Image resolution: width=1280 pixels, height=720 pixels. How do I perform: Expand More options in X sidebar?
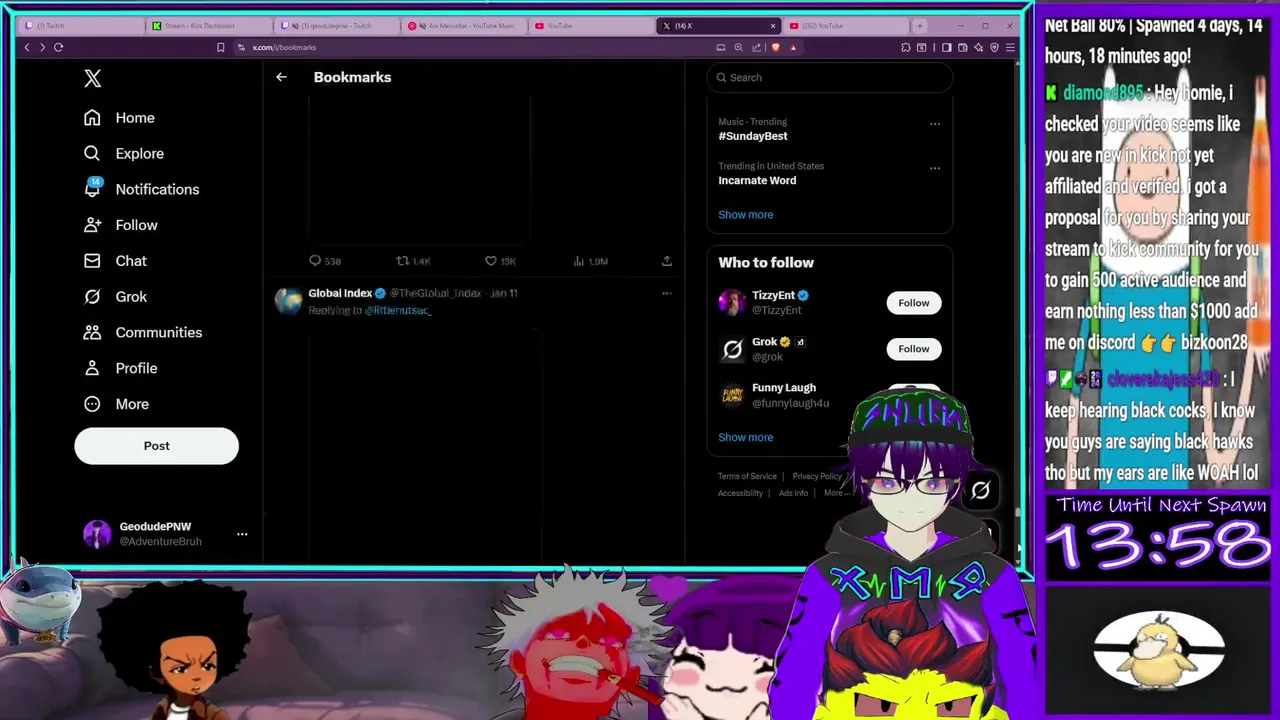tap(116, 404)
